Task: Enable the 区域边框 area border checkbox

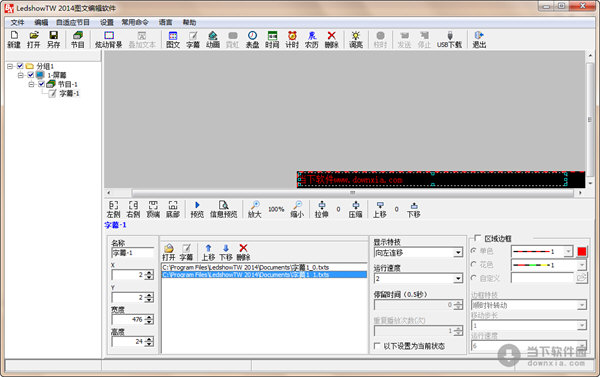Action: [x=478, y=238]
